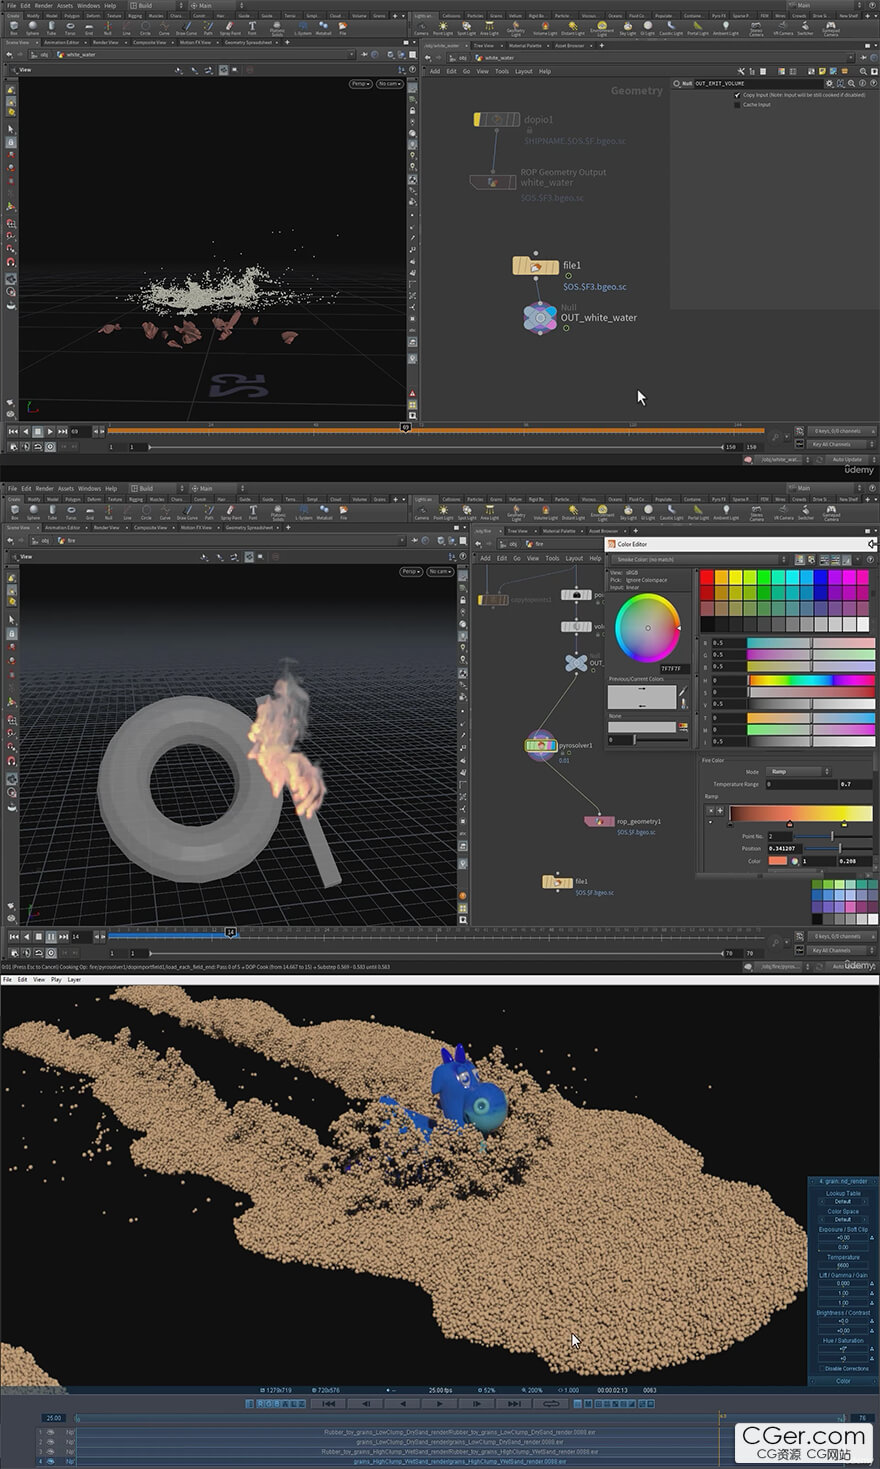880x1469 pixels.
Task: Play timeline in white_water window playbar
Action: (50, 431)
